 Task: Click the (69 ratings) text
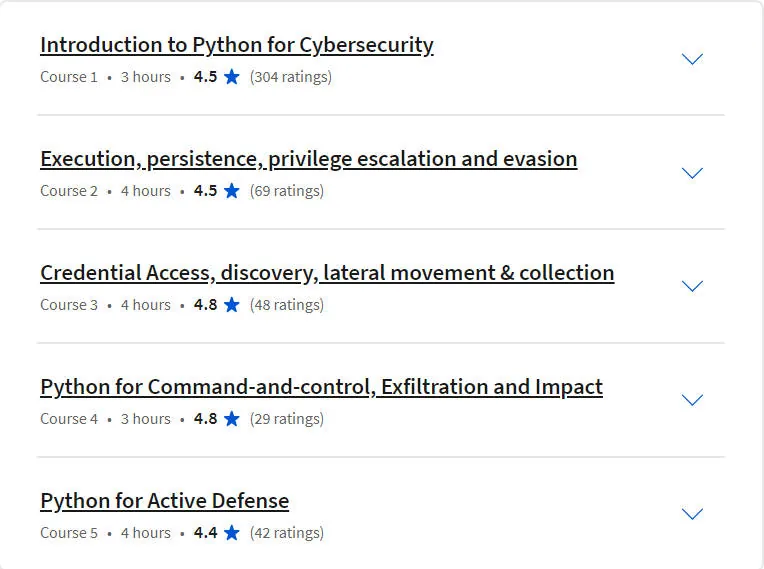point(287,191)
